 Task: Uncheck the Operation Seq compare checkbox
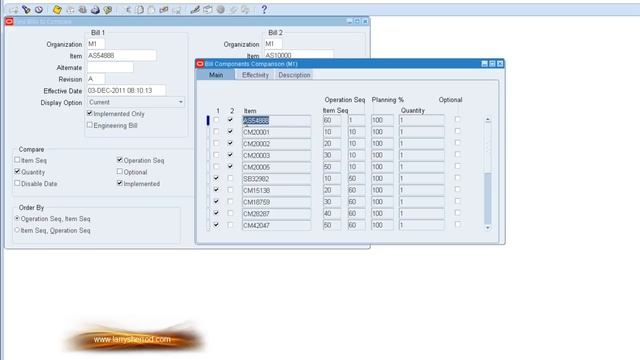point(120,160)
